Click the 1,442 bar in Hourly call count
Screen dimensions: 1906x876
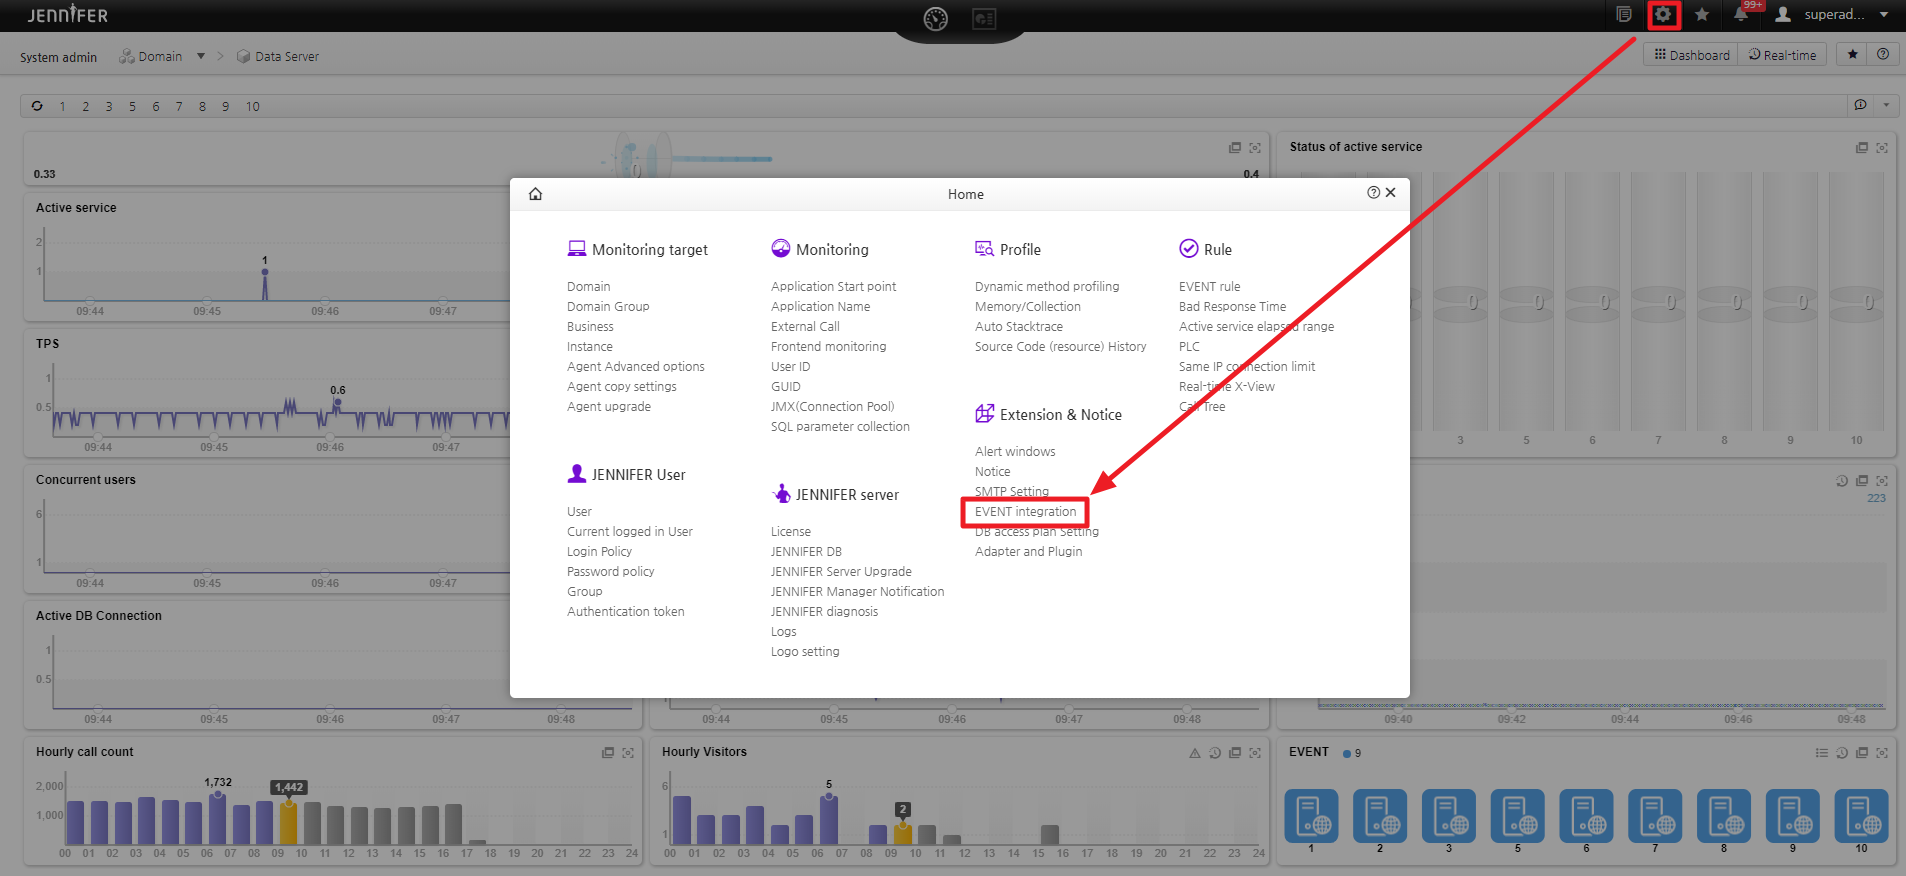pyautogui.click(x=288, y=824)
